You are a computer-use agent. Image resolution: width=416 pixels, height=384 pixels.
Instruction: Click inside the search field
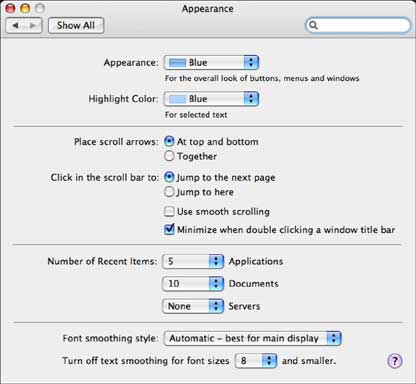click(x=358, y=25)
